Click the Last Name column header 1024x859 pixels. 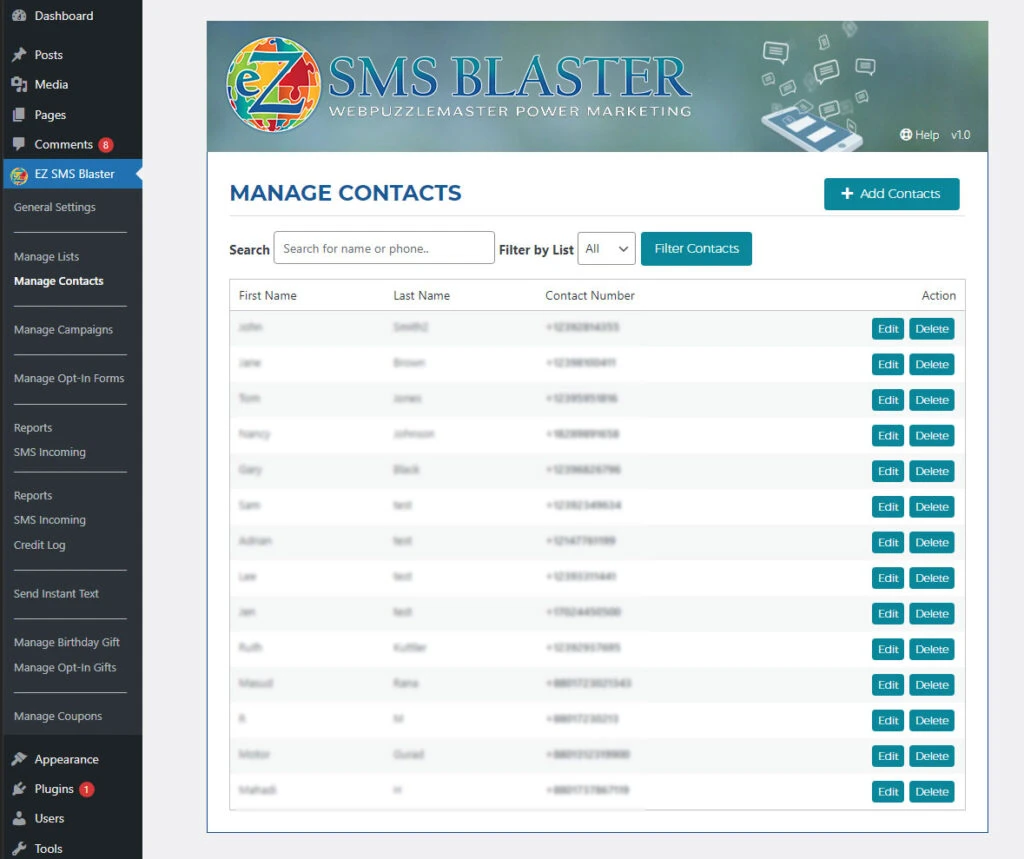tap(421, 295)
